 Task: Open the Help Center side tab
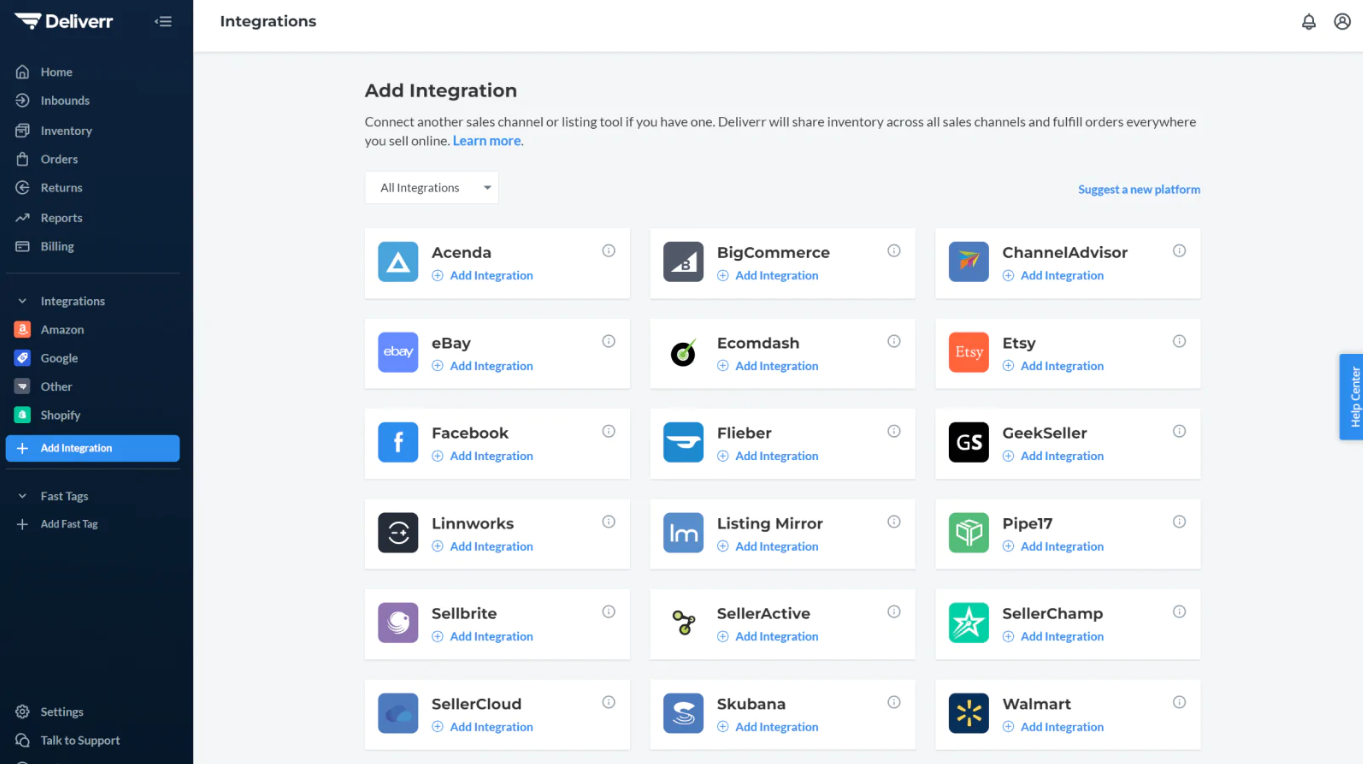[1351, 397]
